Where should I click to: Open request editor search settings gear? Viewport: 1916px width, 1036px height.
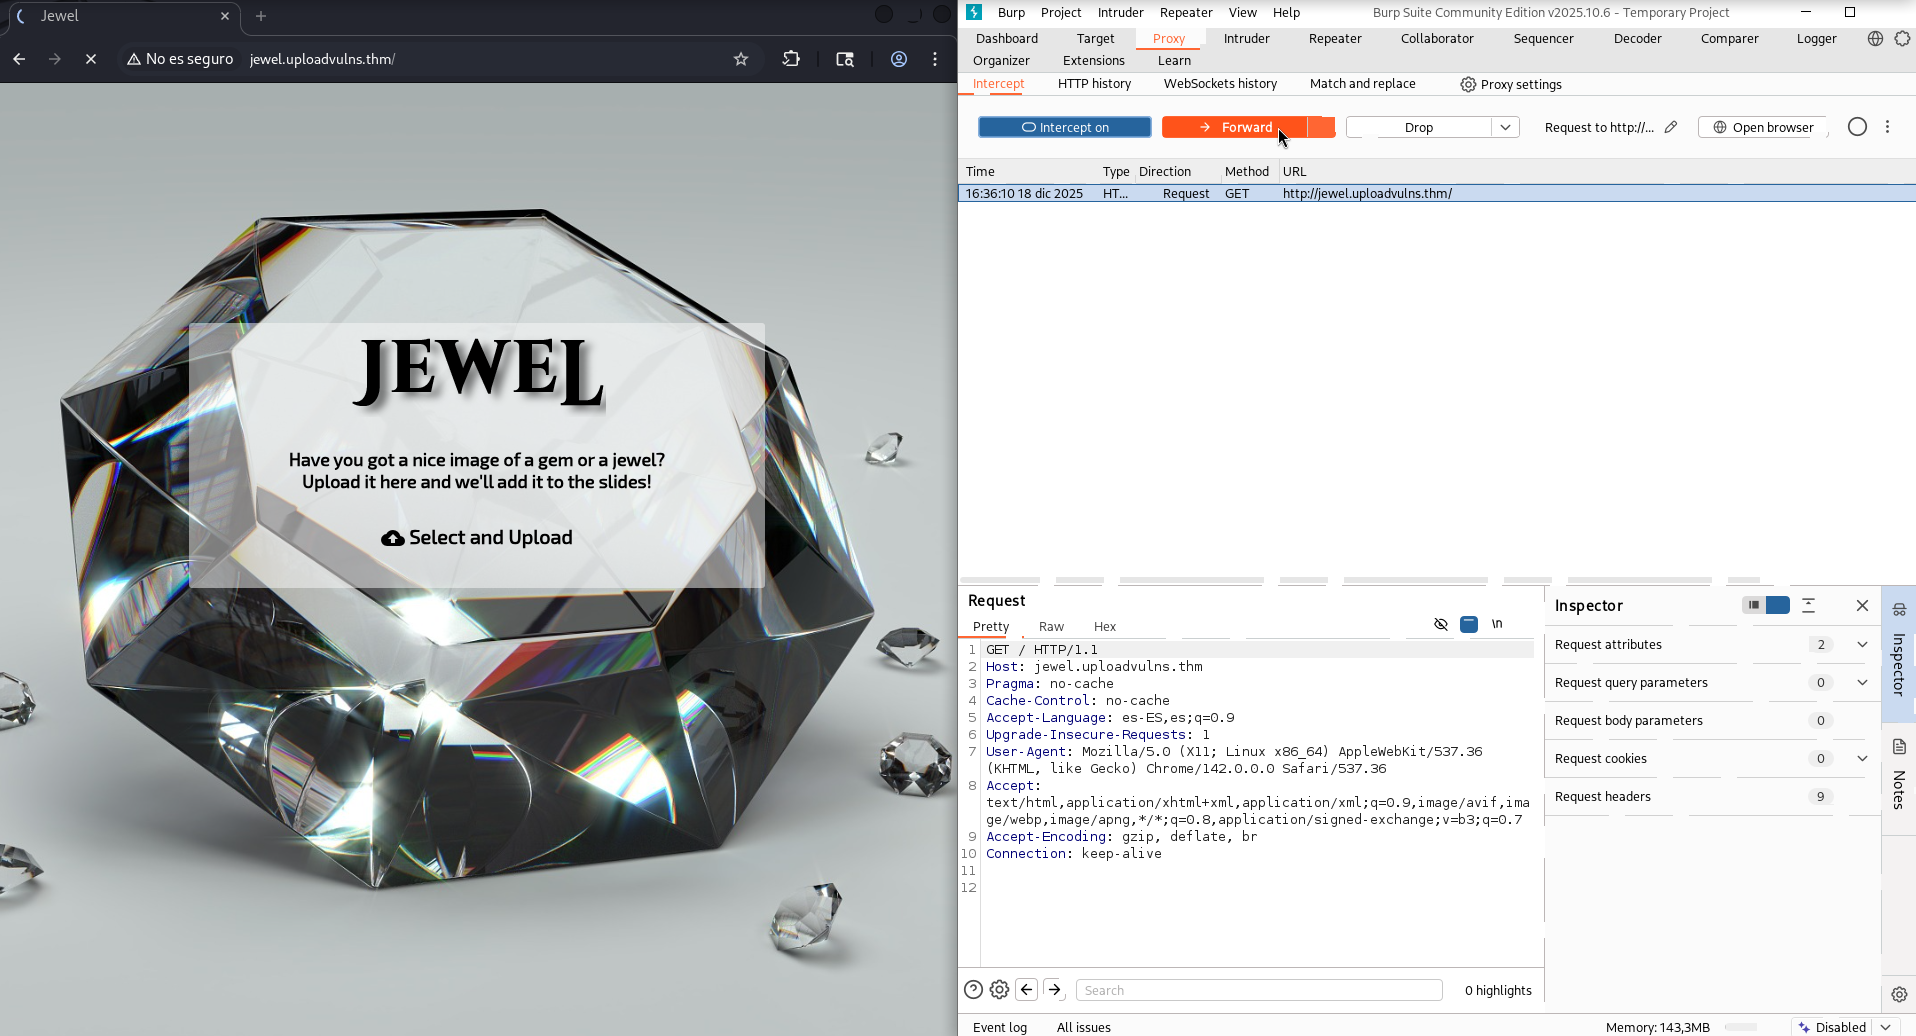tap(999, 990)
